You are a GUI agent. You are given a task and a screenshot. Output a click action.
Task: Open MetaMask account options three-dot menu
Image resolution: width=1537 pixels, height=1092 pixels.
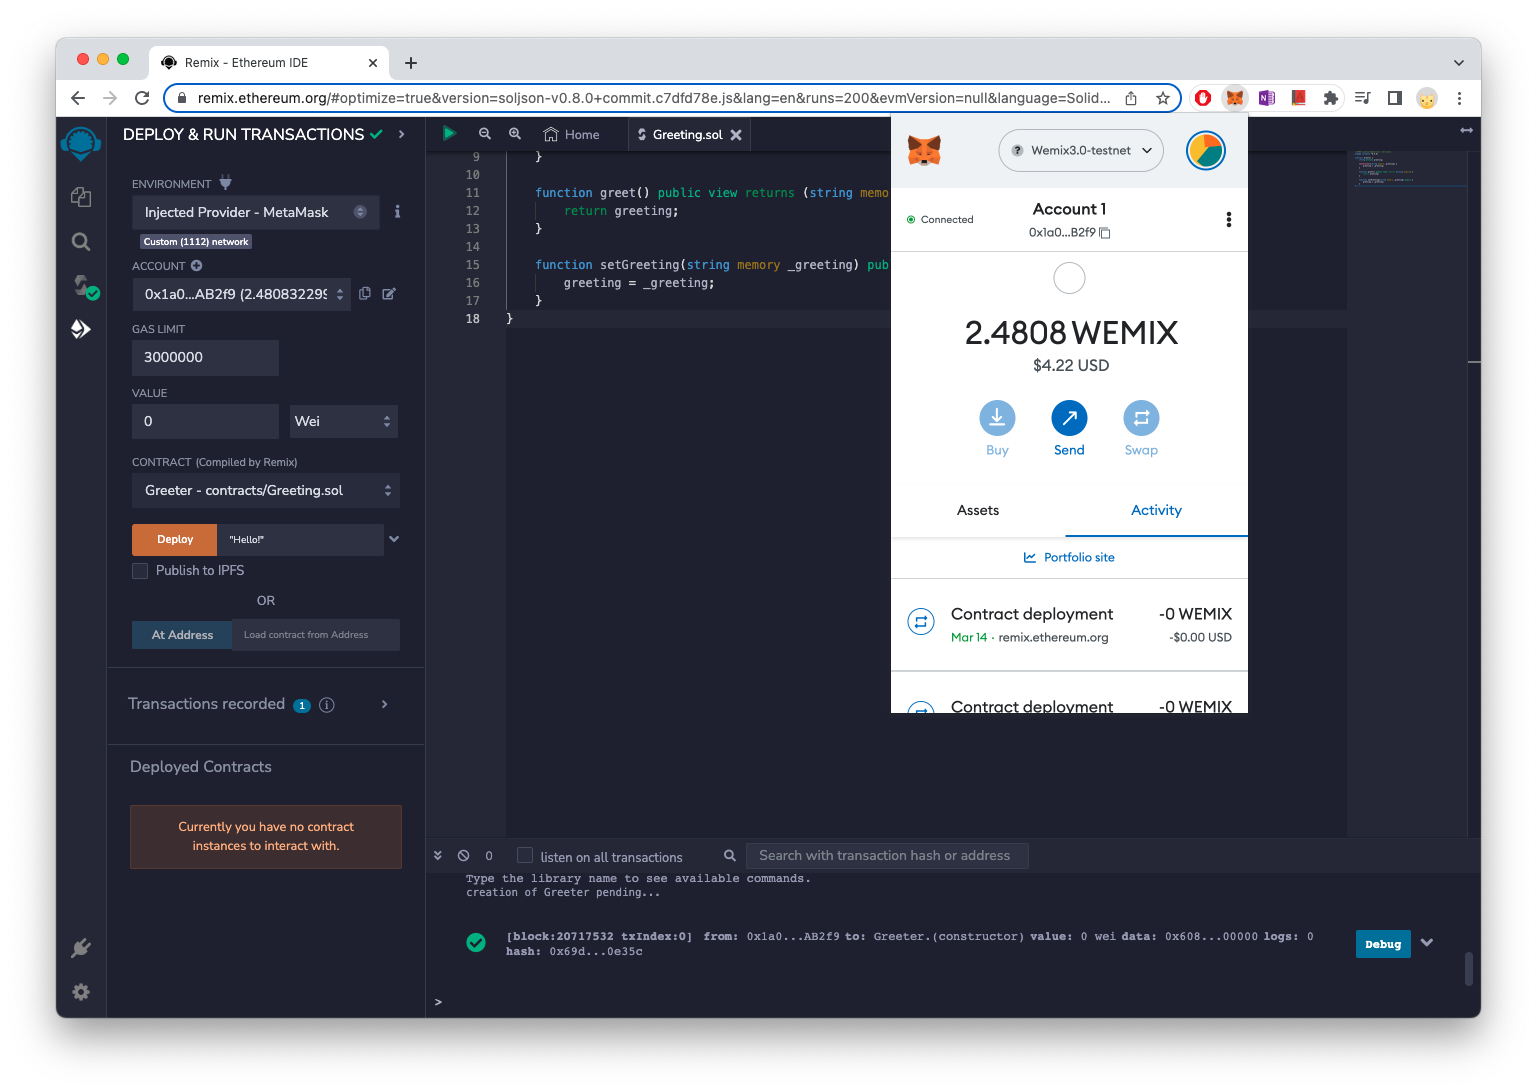[x=1228, y=220]
